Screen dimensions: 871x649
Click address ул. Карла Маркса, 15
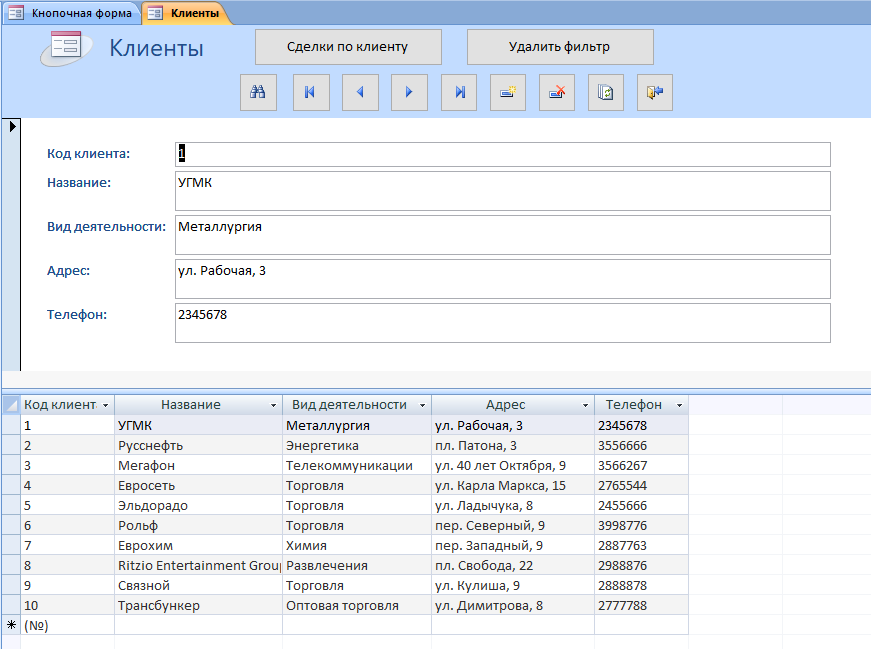[513, 486]
